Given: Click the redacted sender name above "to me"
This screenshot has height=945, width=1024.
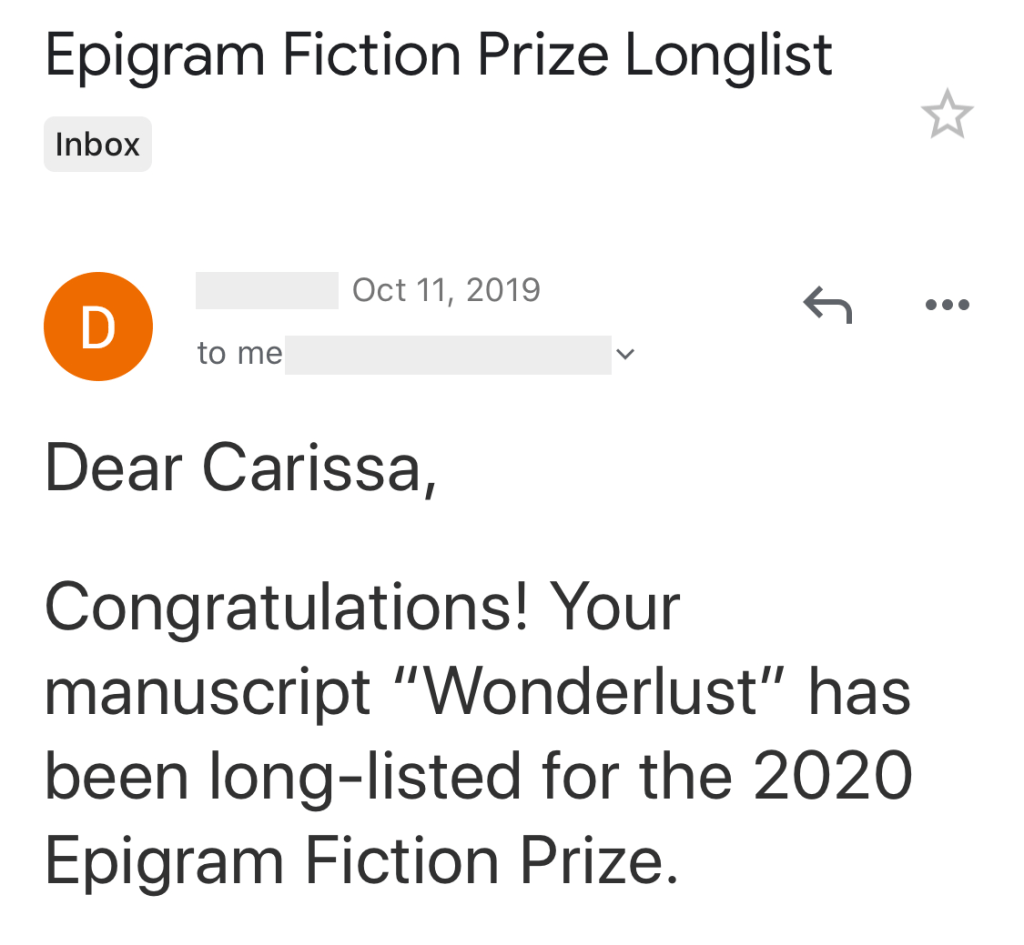Looking at the screenshot, I should click(x=267, y=290).
